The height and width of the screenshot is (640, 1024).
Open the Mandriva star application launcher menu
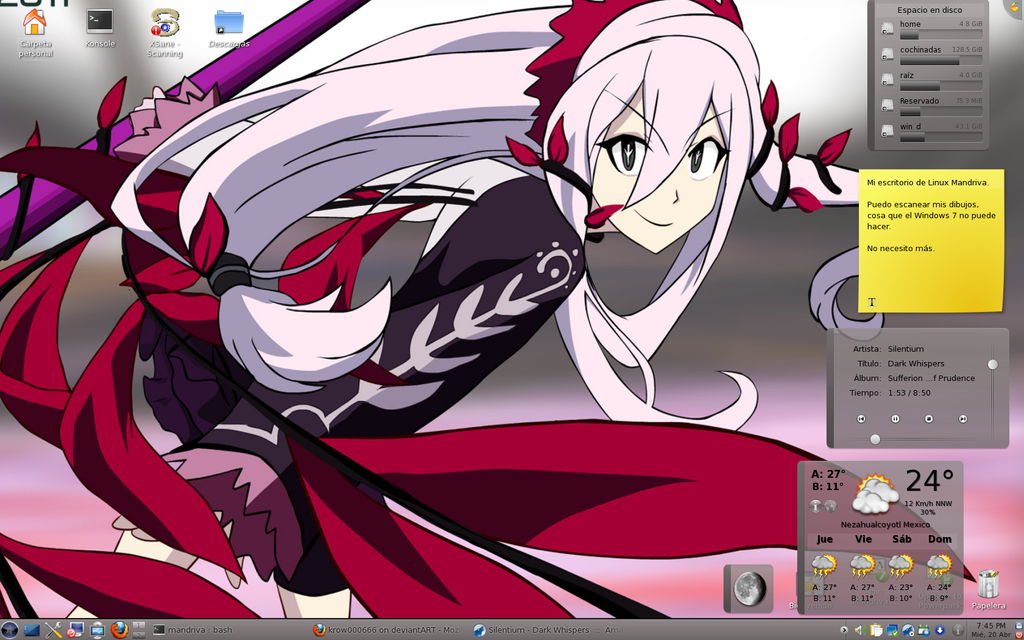[x=10, y=630]
